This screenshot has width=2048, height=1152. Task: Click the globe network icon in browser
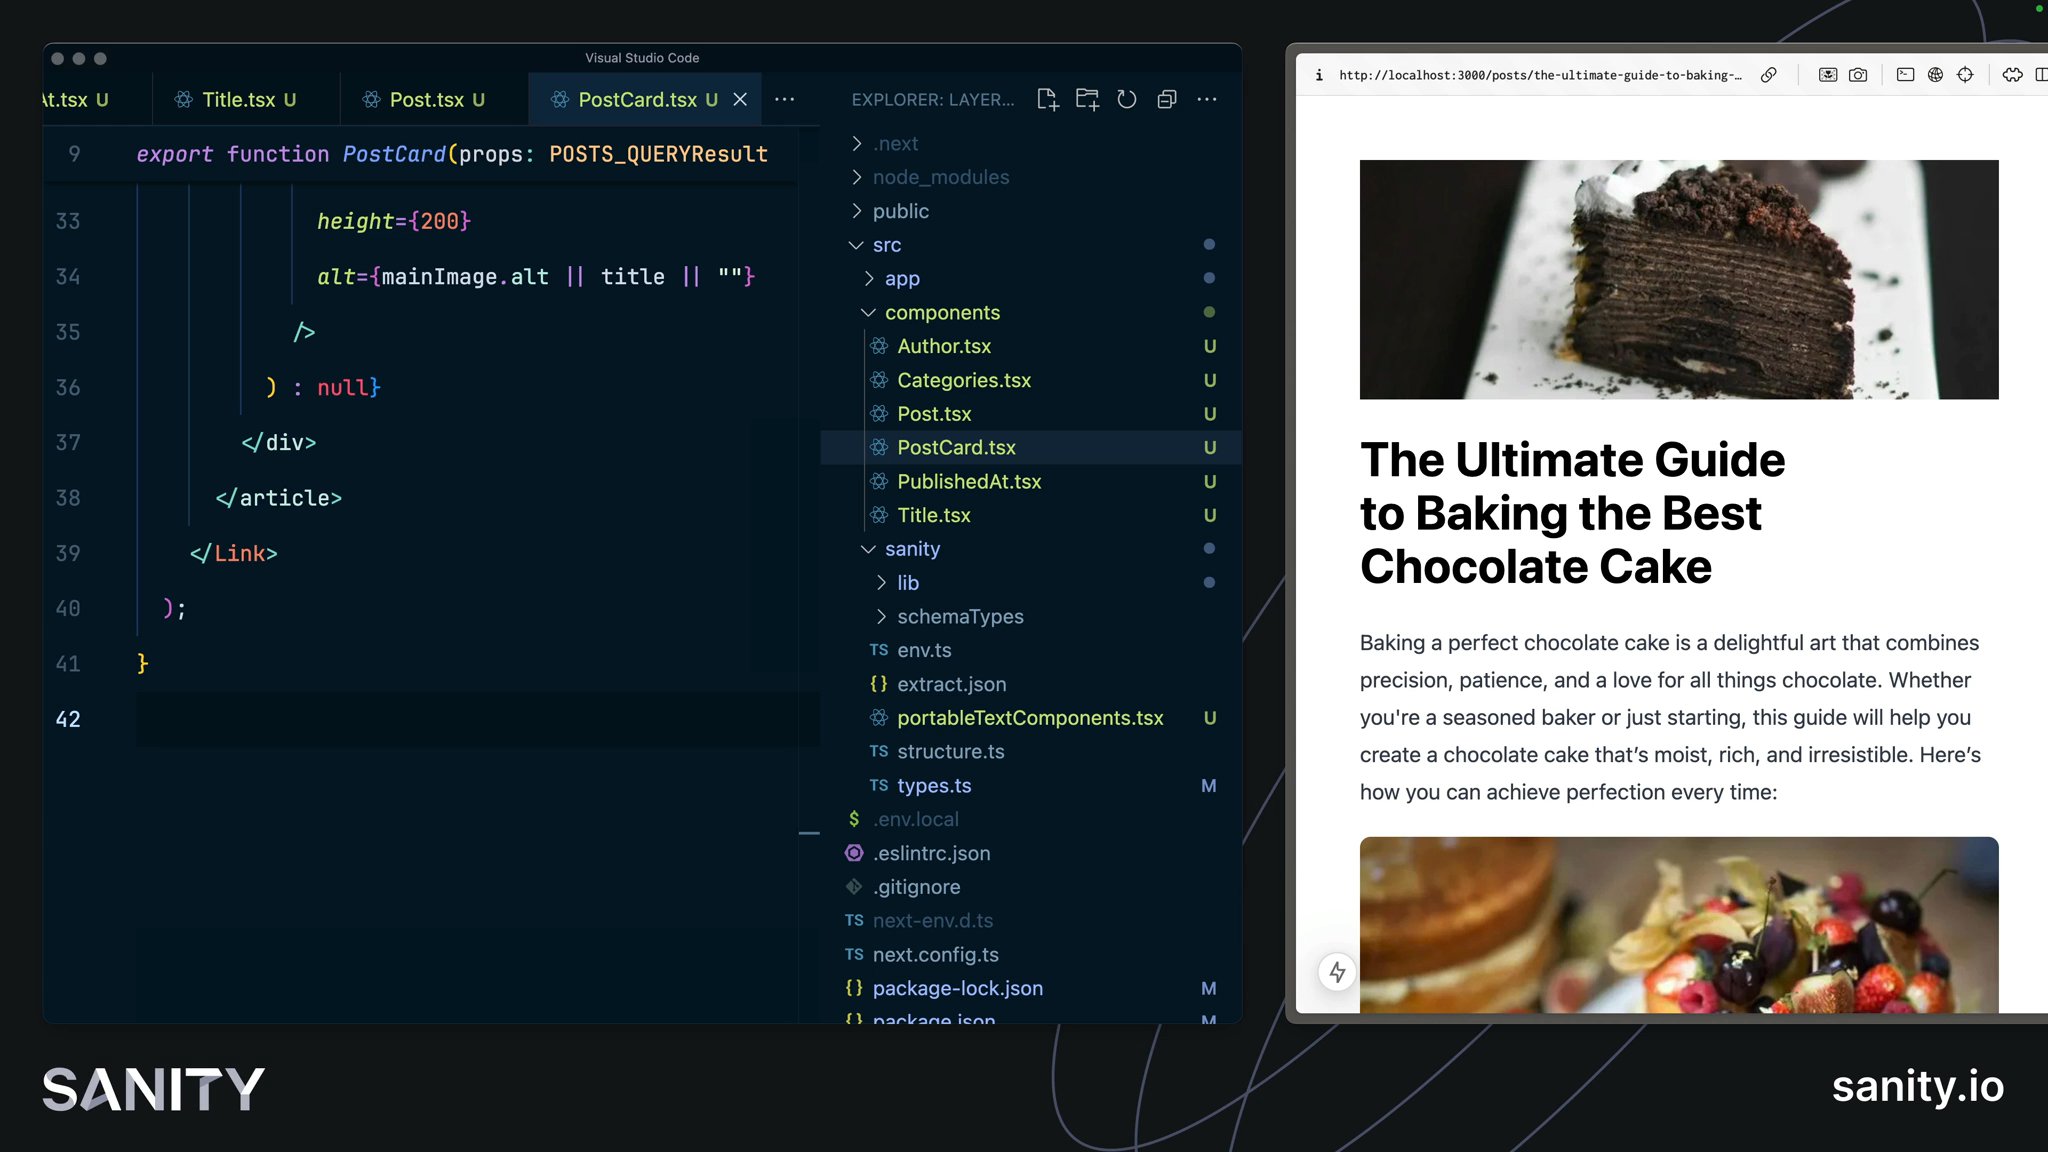tap(1935, 75)
